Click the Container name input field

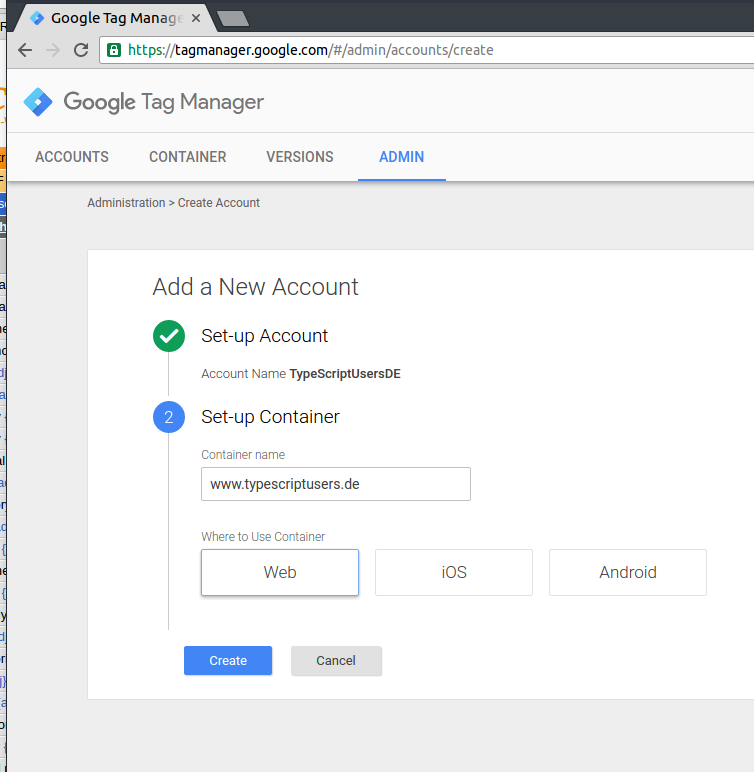[336, 484]
